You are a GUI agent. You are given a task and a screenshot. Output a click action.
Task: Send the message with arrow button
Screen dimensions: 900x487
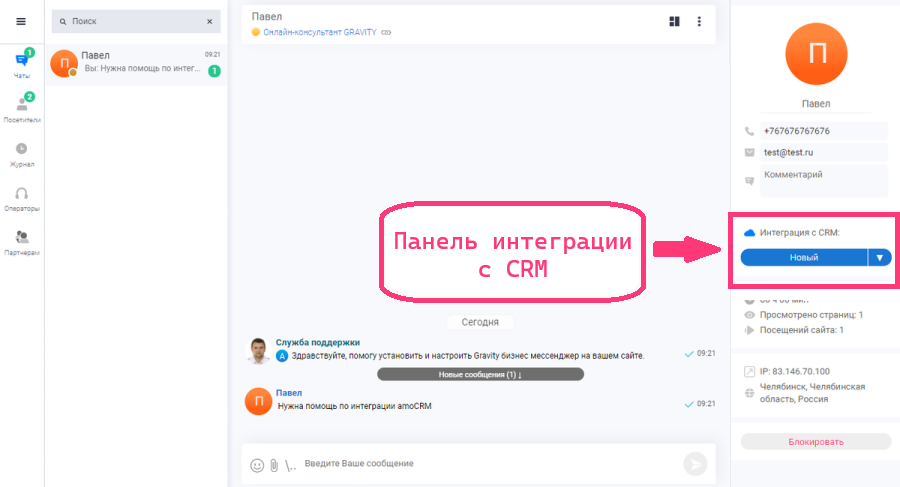tap(695, 464)
